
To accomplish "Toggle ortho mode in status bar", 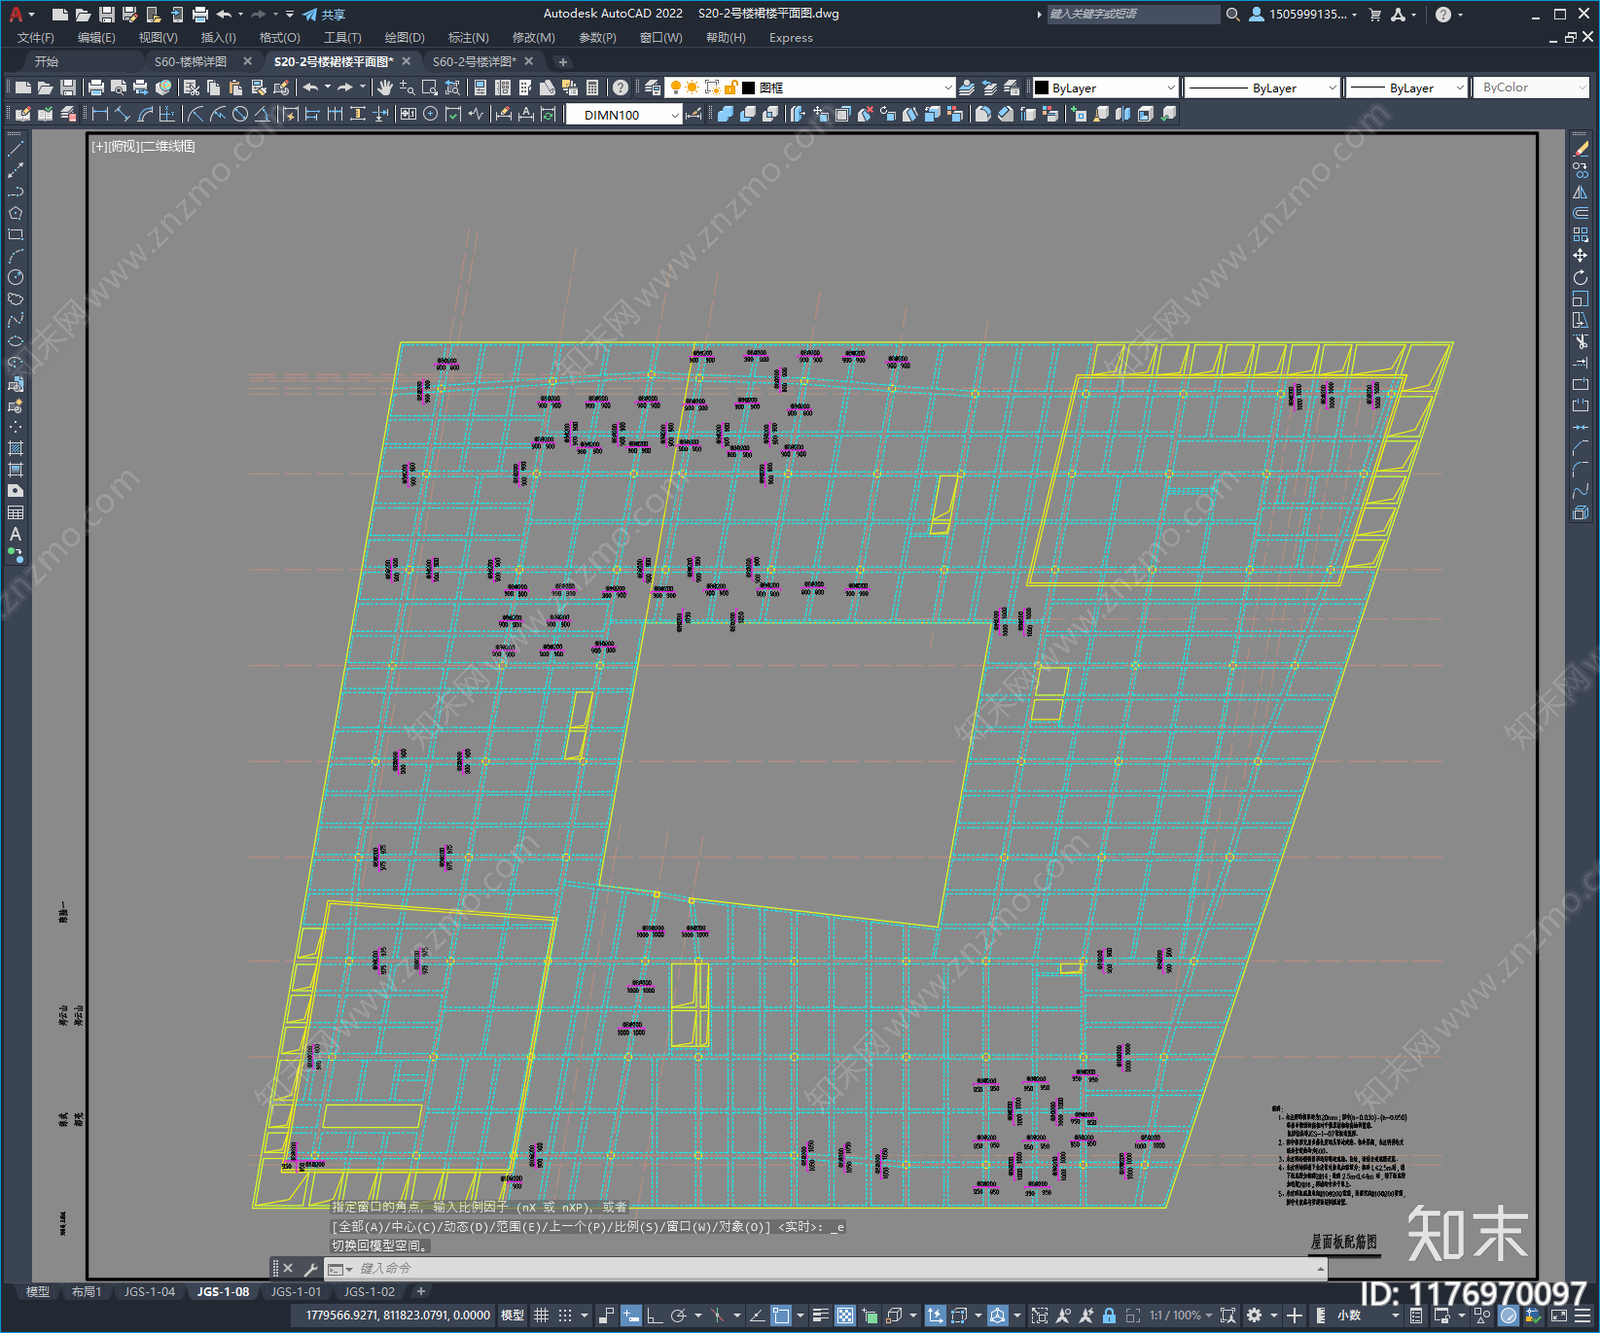I will point(655,1315).
